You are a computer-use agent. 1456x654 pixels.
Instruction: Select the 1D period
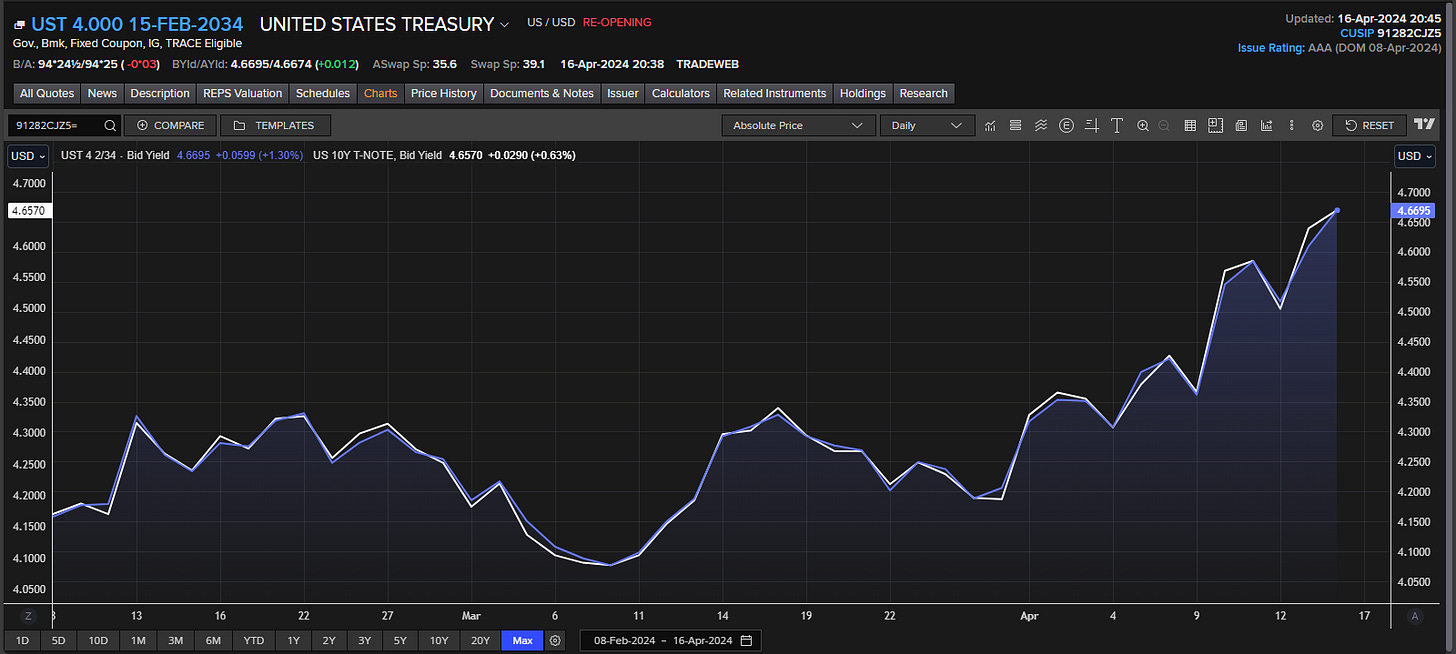coord(23,640)
